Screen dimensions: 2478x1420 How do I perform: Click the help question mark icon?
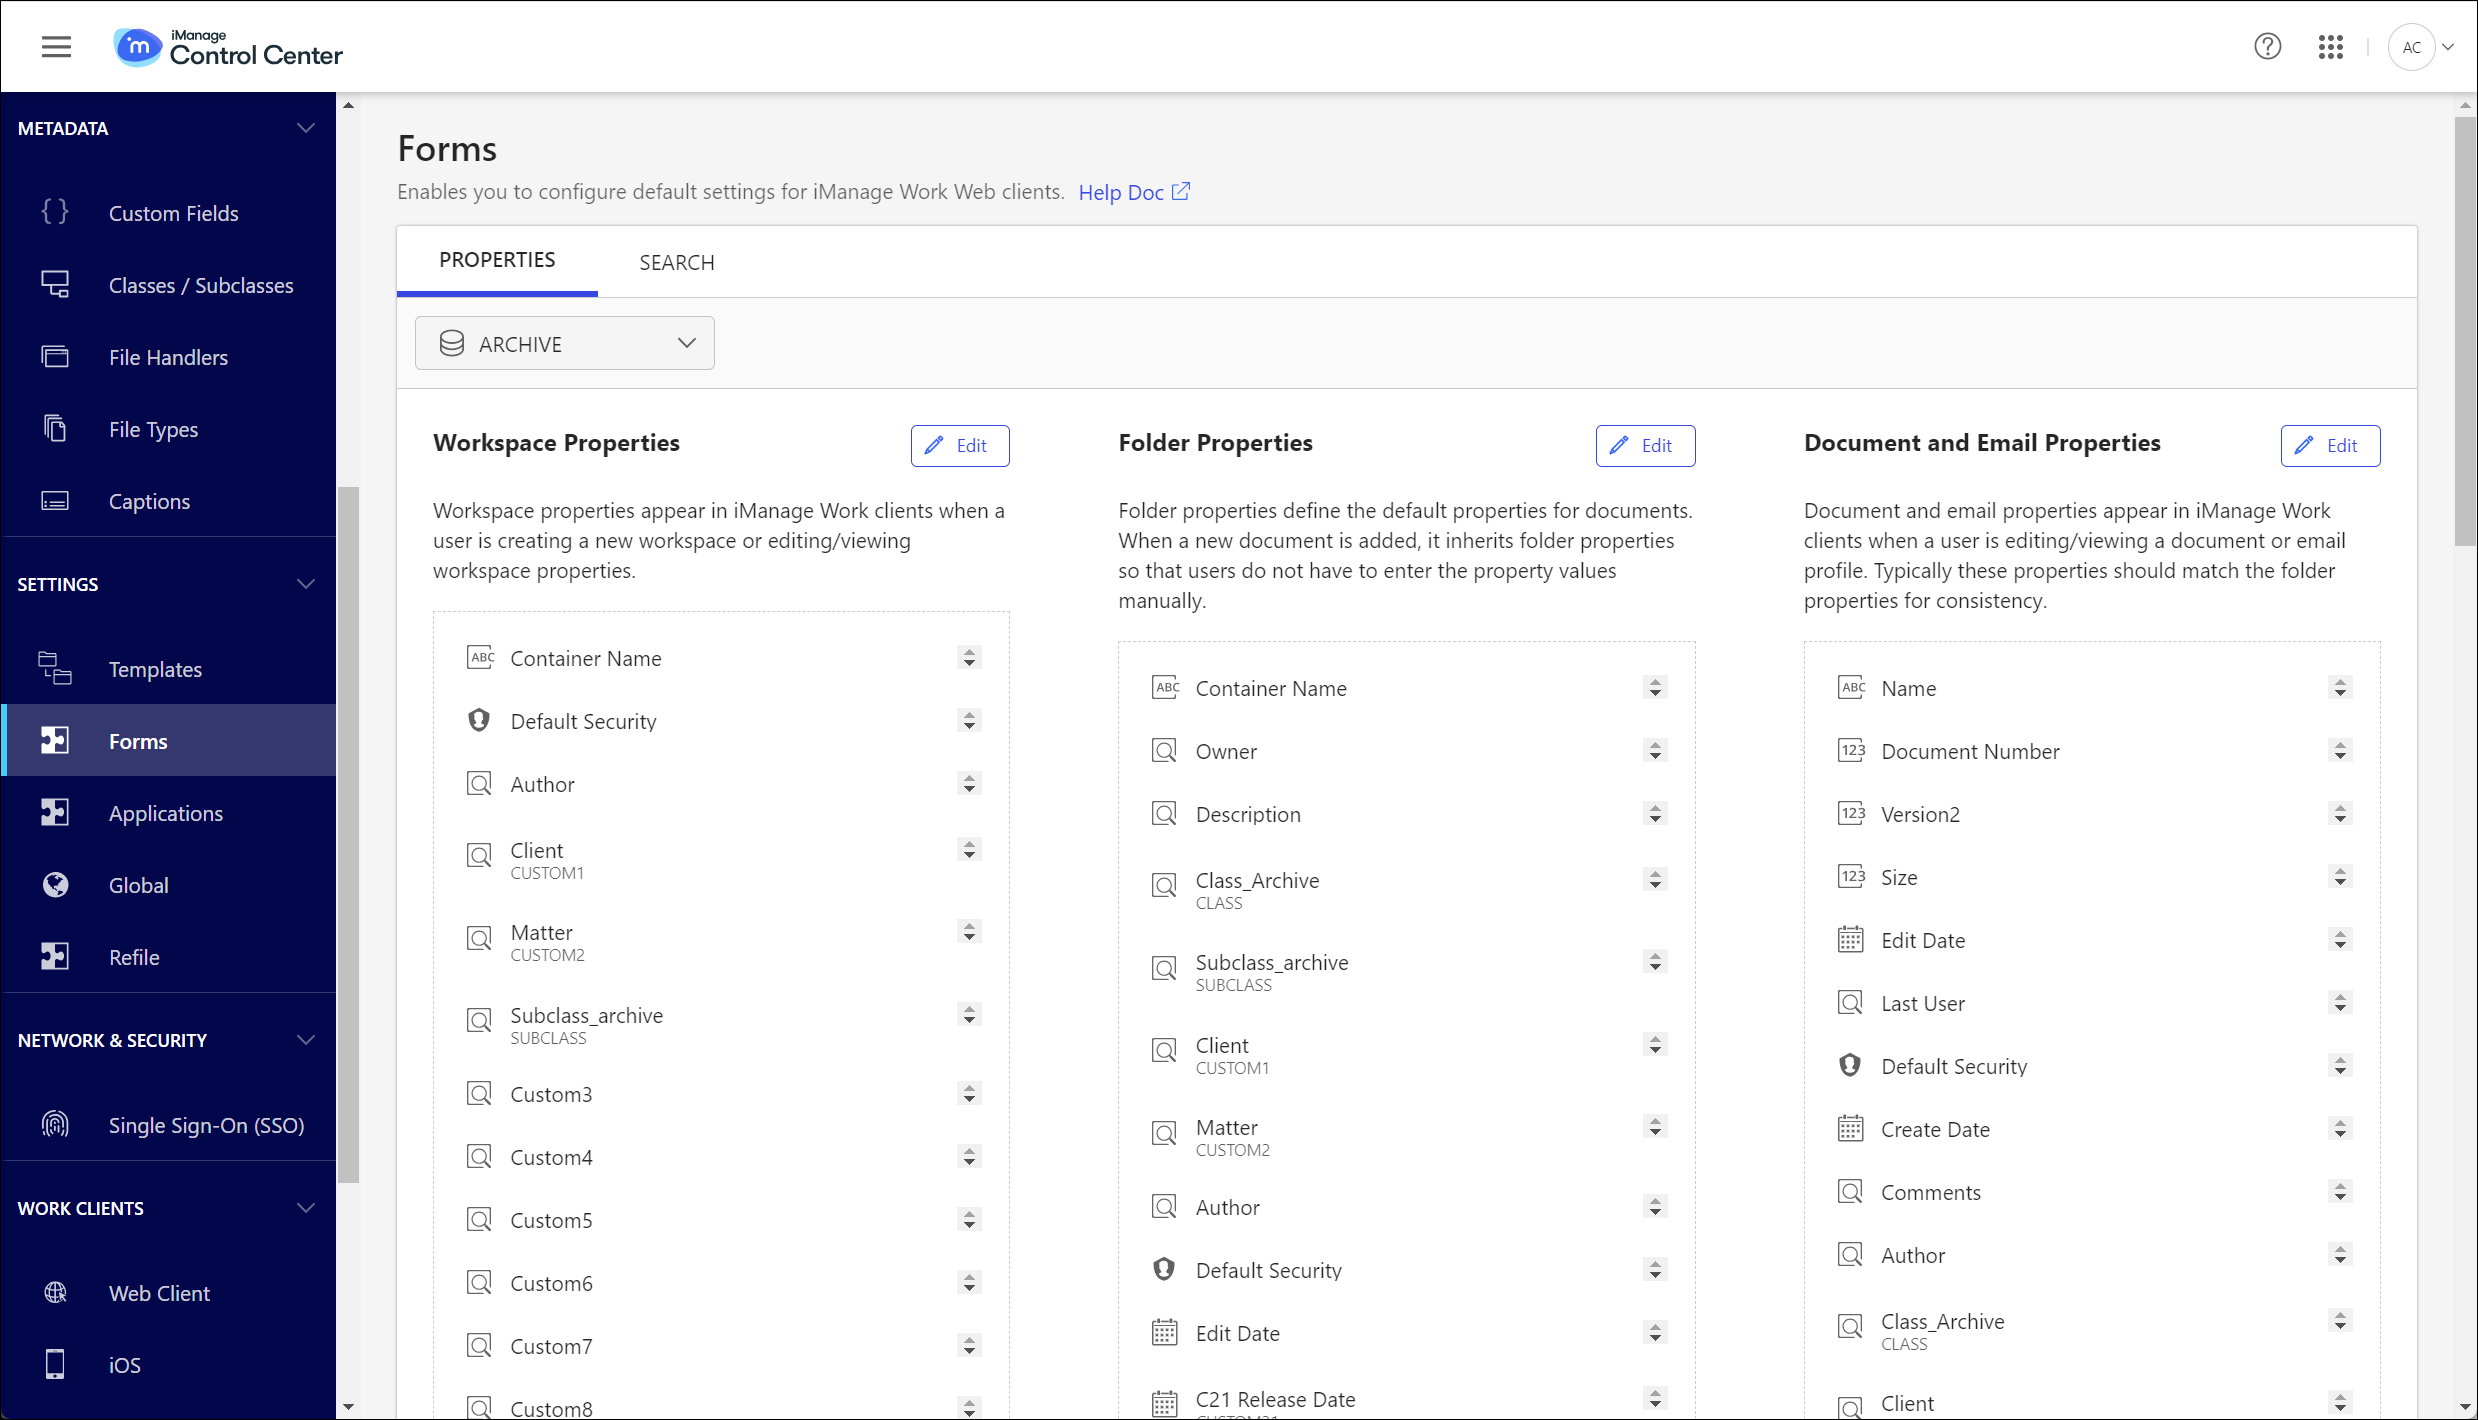(2267, 47)
